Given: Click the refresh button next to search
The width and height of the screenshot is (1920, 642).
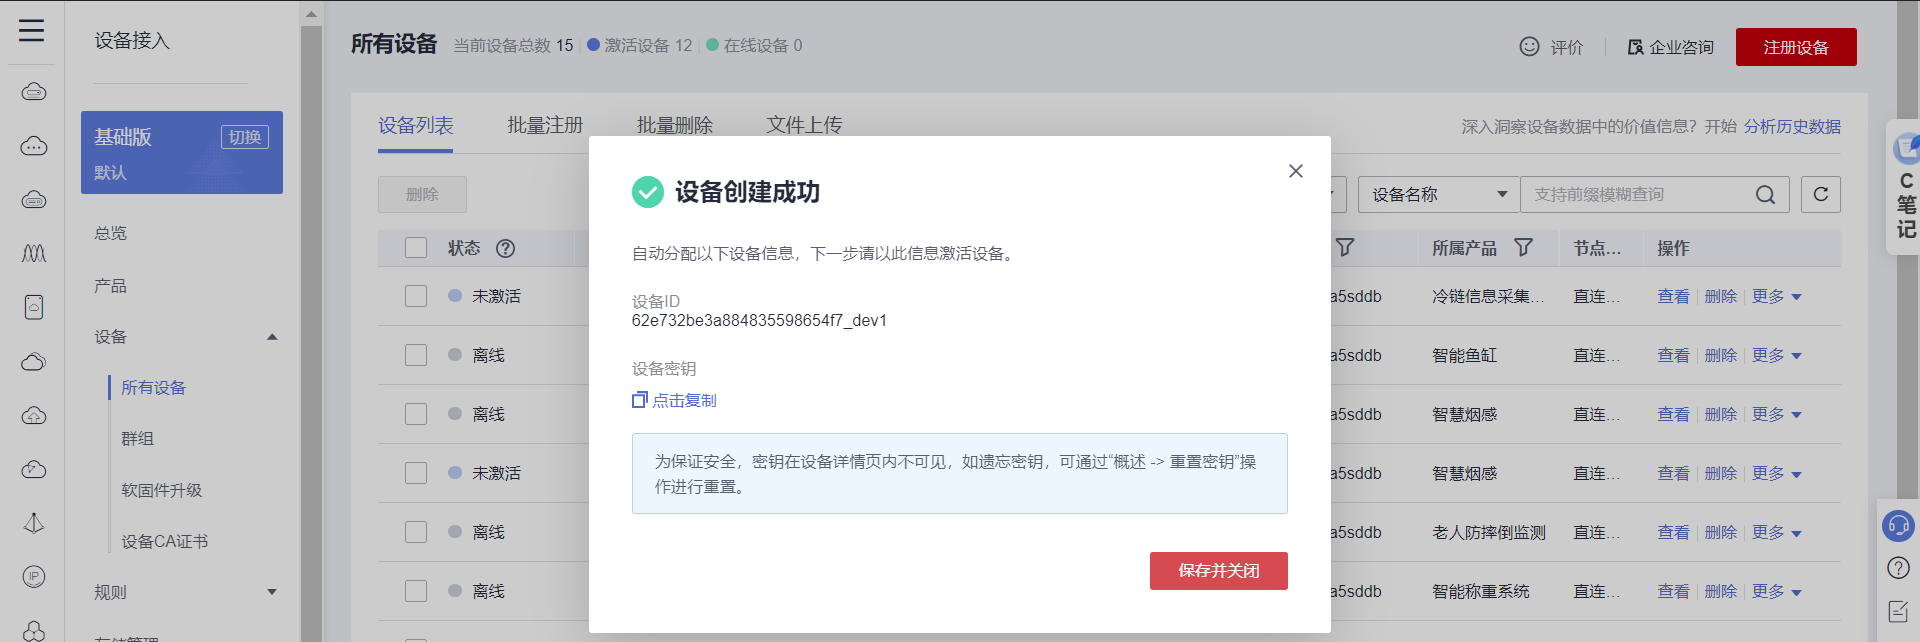Looking at the screenshot, I should point(1821,194).
